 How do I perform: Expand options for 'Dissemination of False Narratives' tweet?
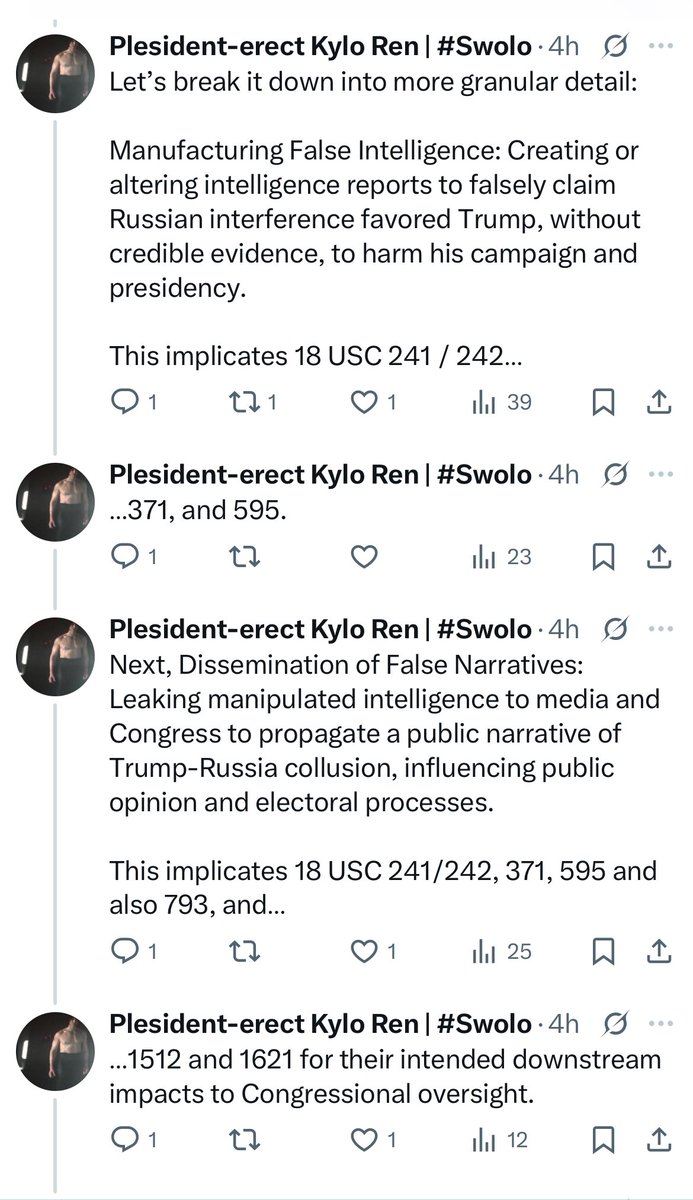click(x=661, y=629)
